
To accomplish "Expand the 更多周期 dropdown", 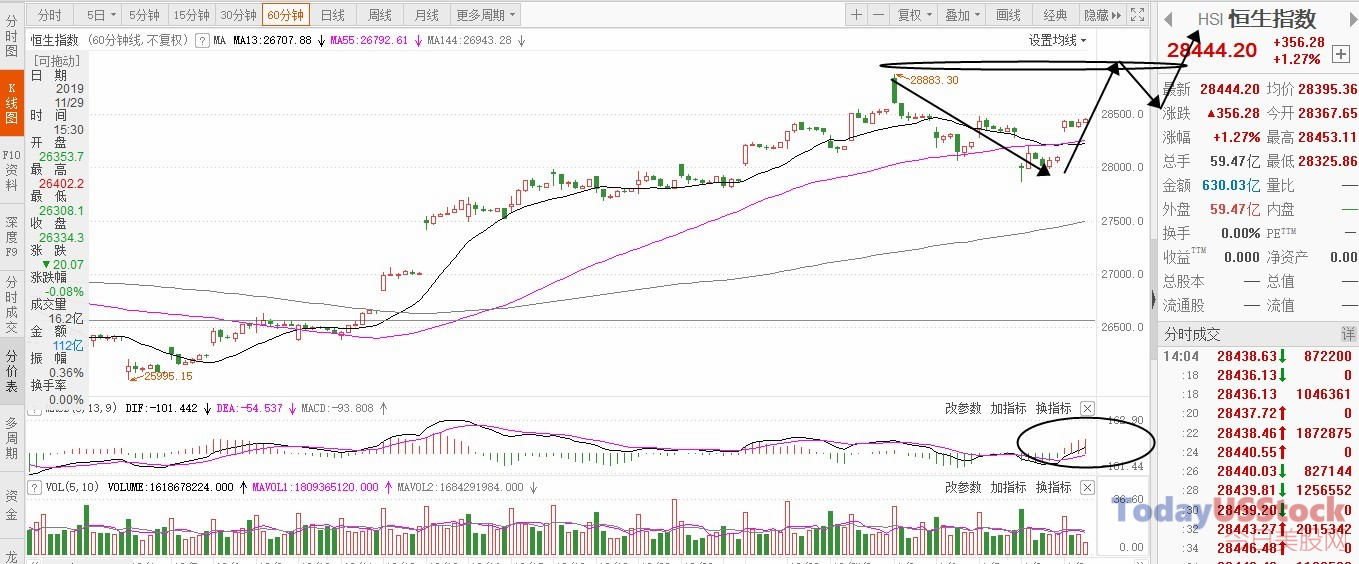I will 486,15.
